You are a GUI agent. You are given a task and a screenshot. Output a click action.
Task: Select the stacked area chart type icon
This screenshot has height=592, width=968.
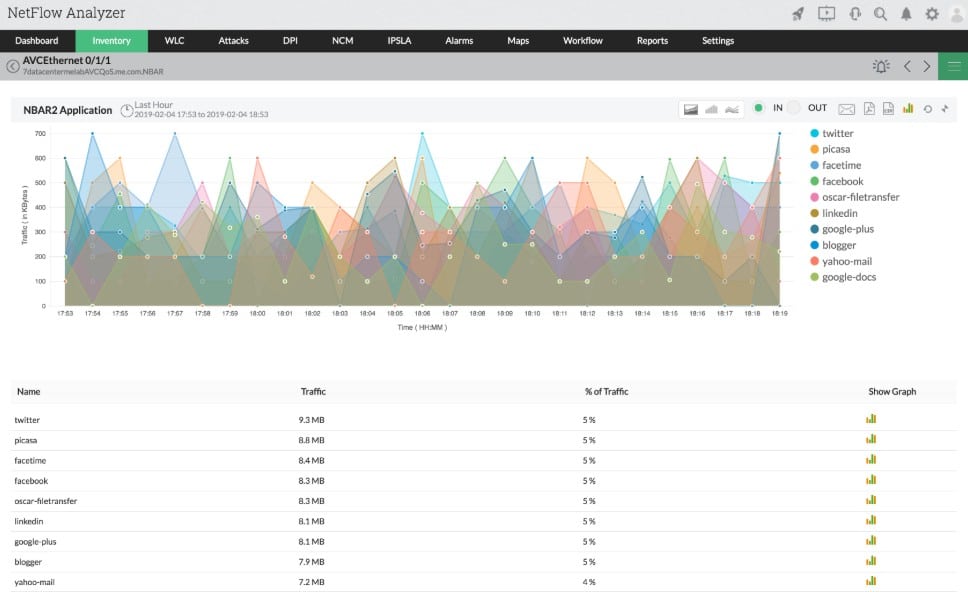click(x=711, y=109)
